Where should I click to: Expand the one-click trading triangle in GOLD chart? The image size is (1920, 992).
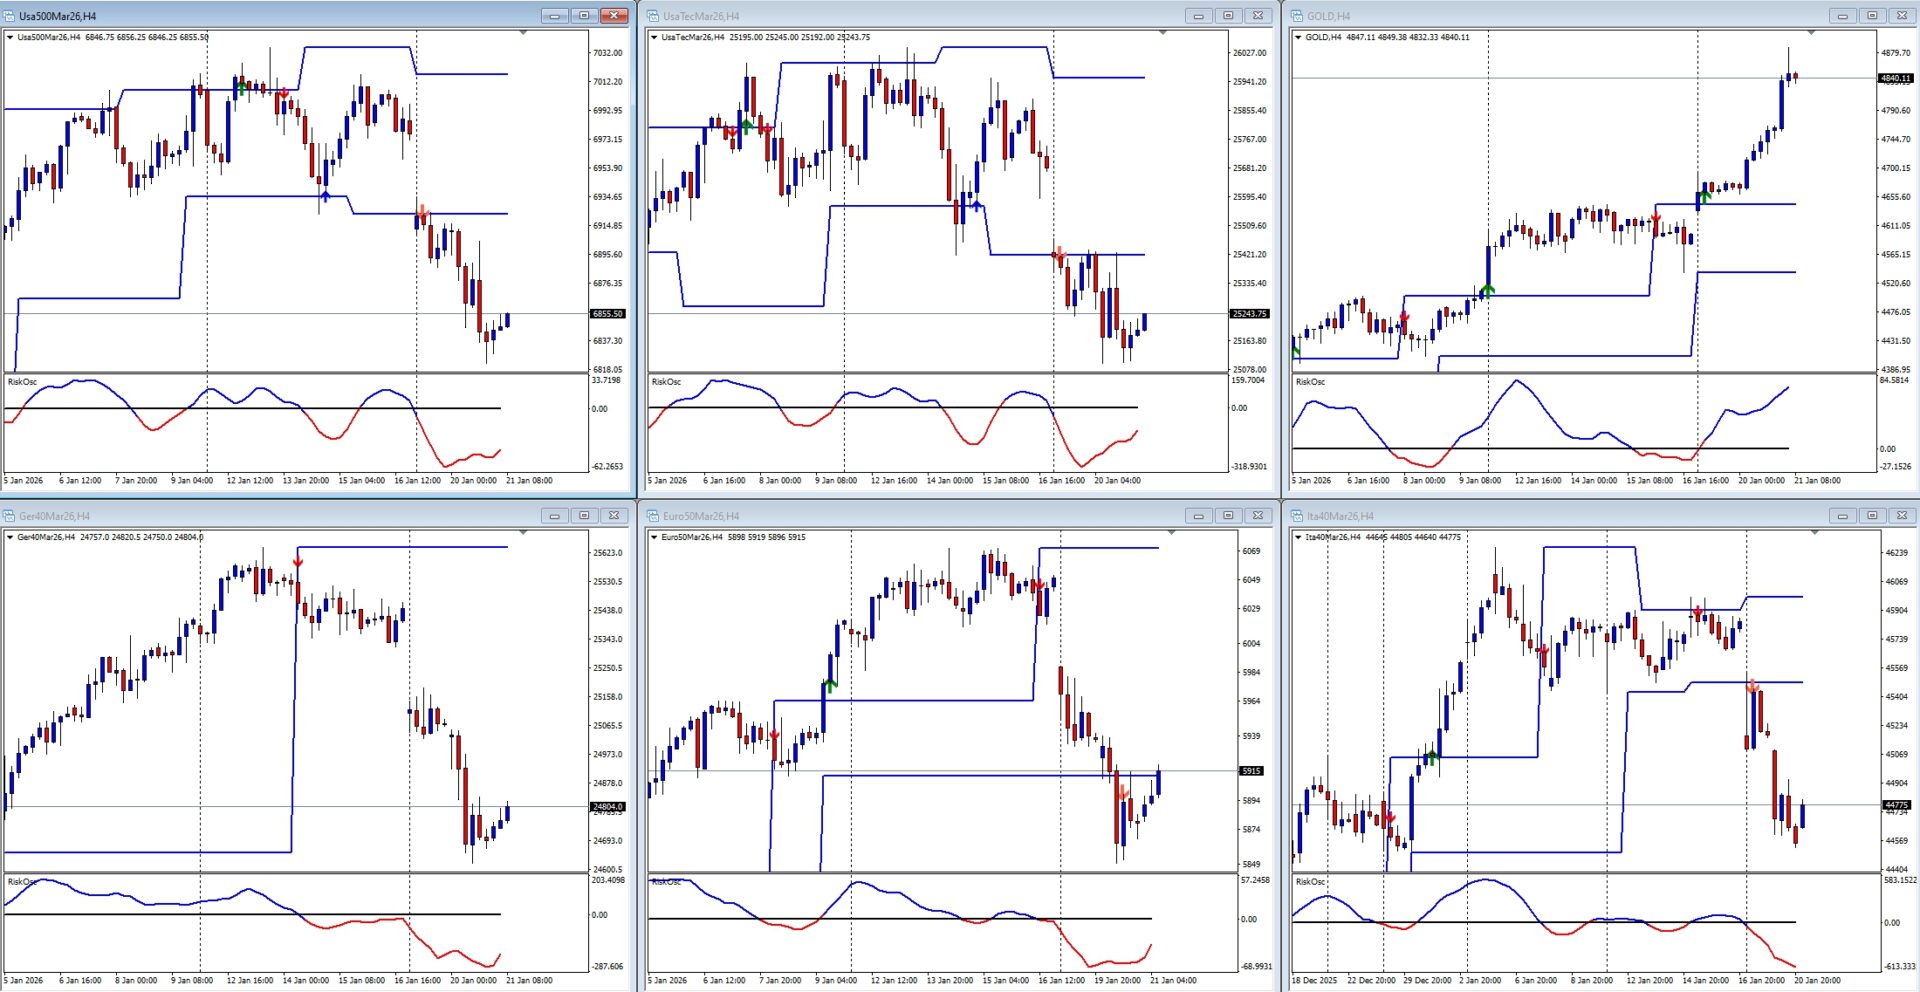pyautogui.click(x=1298, y=38)
